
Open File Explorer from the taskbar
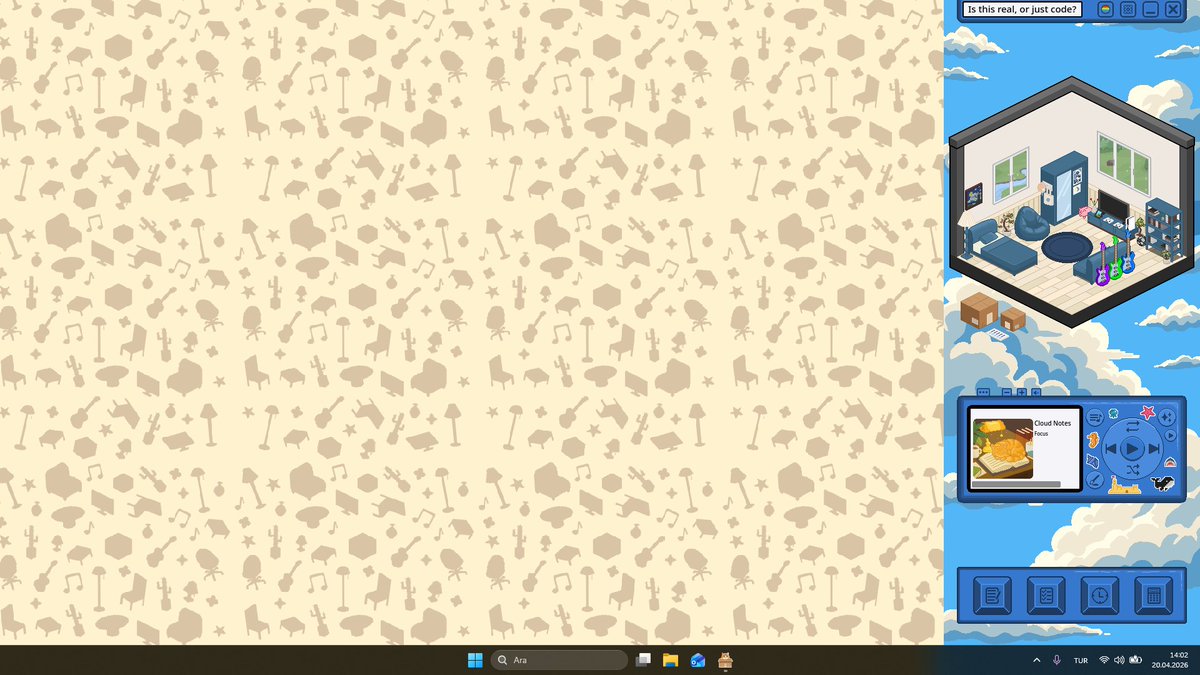tap(671, 660)
